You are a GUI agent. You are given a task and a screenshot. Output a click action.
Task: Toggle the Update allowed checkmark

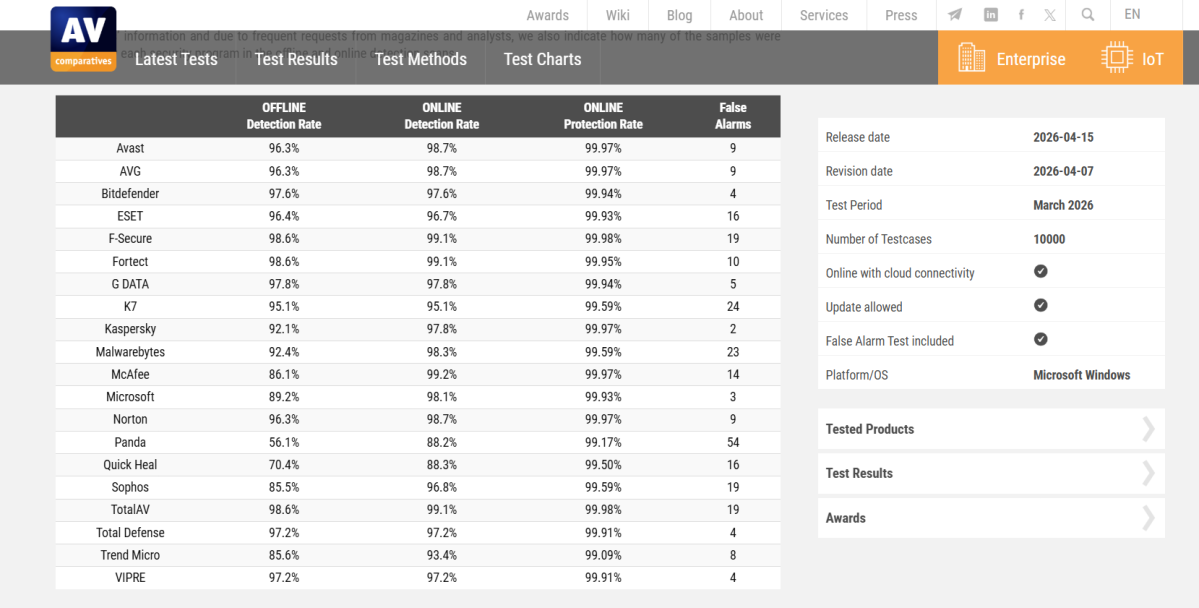1040,305
